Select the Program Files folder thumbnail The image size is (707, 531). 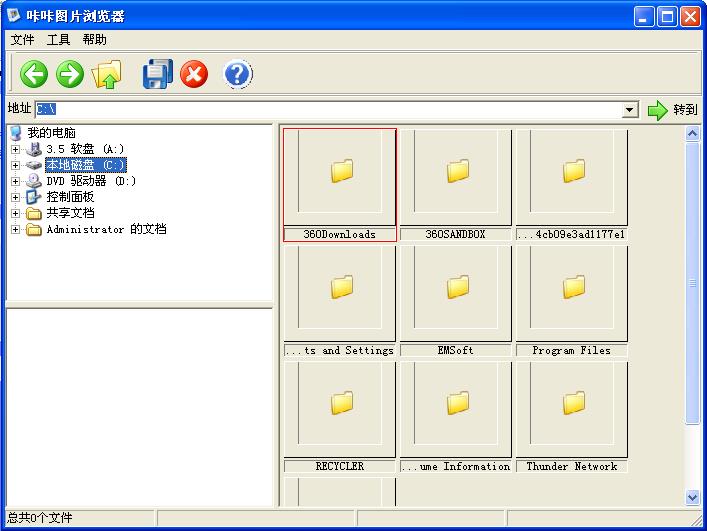[572, 293]
